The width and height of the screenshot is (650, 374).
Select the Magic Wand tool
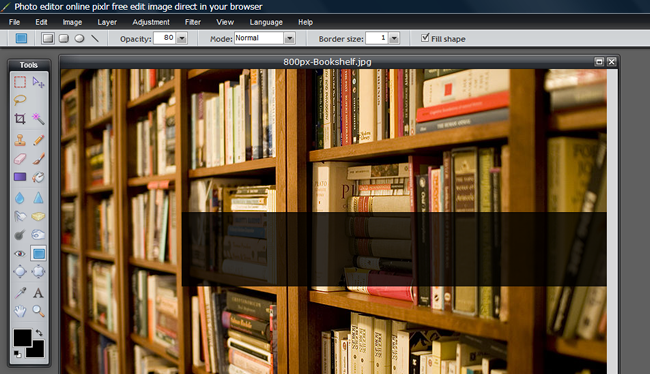coord(38,119)
